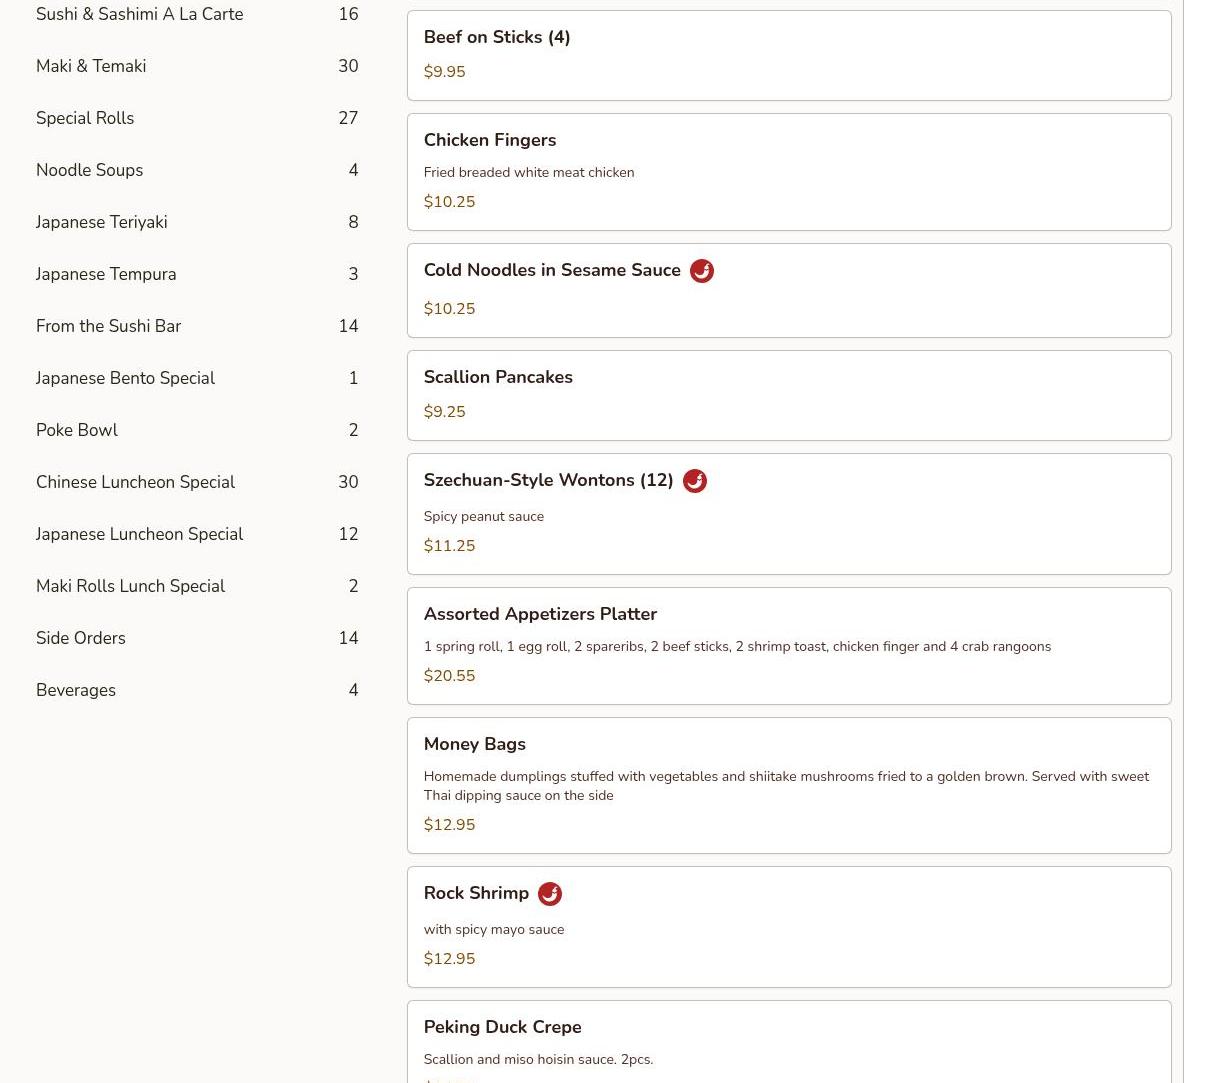The width and height of the screenshot is (1224, 1083).
Task: Click Money Bags $12.95 price
Action: (x=449, y=825)
